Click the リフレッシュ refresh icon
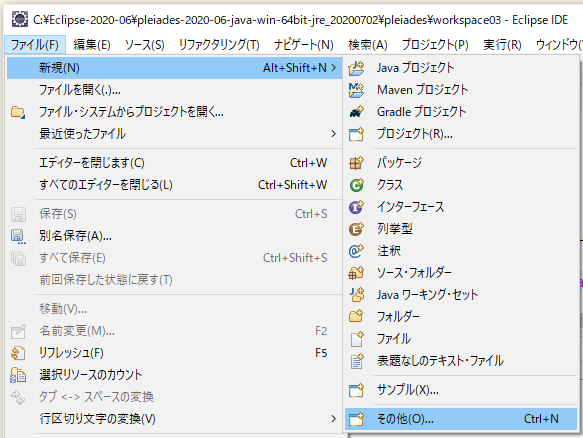The width and height of the screenshot is (583, 438). click(x=18, y=353)
